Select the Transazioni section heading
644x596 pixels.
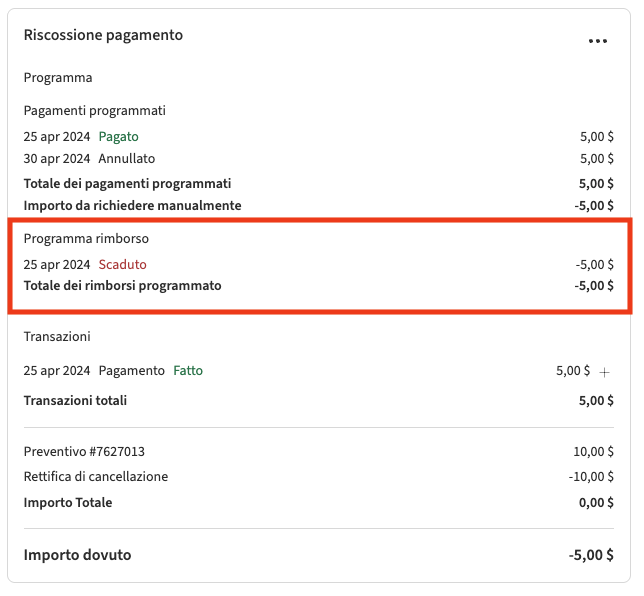57,336
